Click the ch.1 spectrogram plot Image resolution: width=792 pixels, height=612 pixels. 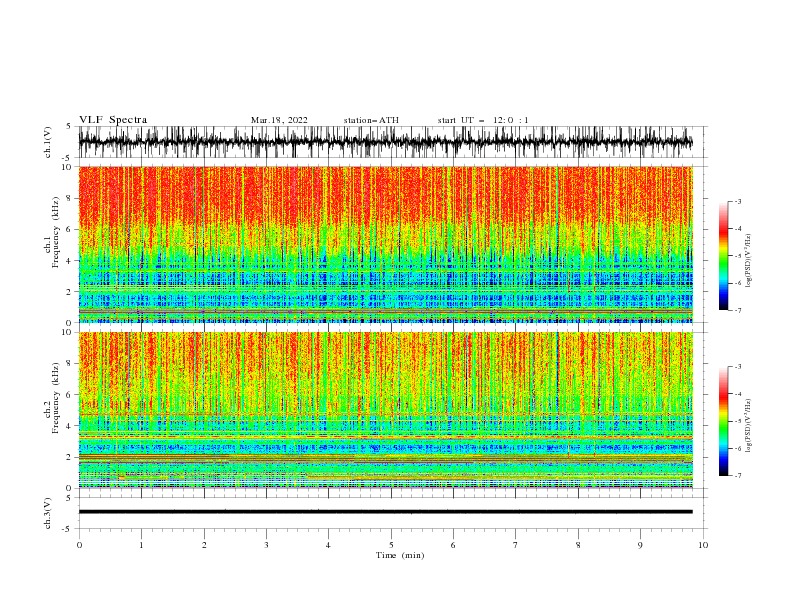pyautogui.click(x=385, y=244)
